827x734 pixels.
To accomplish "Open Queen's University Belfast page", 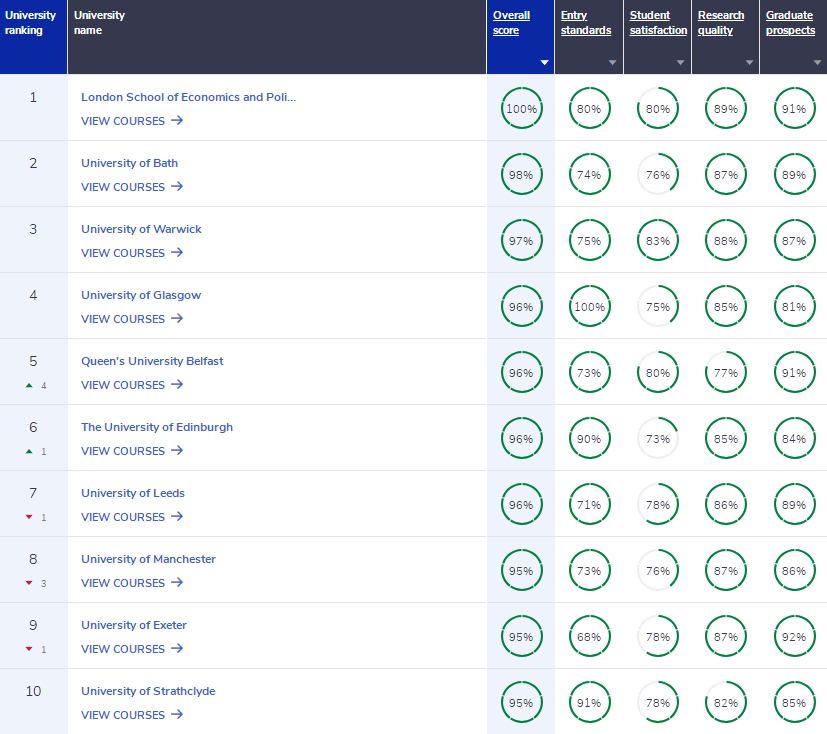I will tap(152, 361).
